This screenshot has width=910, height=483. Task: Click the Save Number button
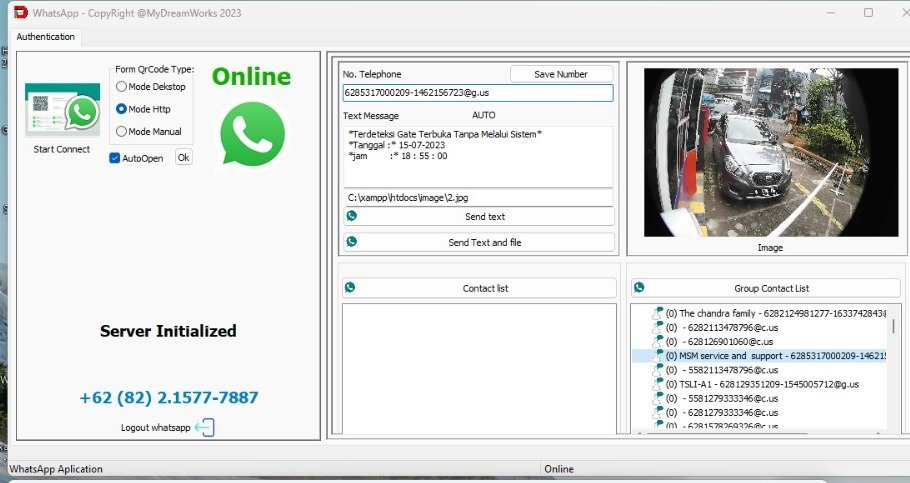[561, 74]
